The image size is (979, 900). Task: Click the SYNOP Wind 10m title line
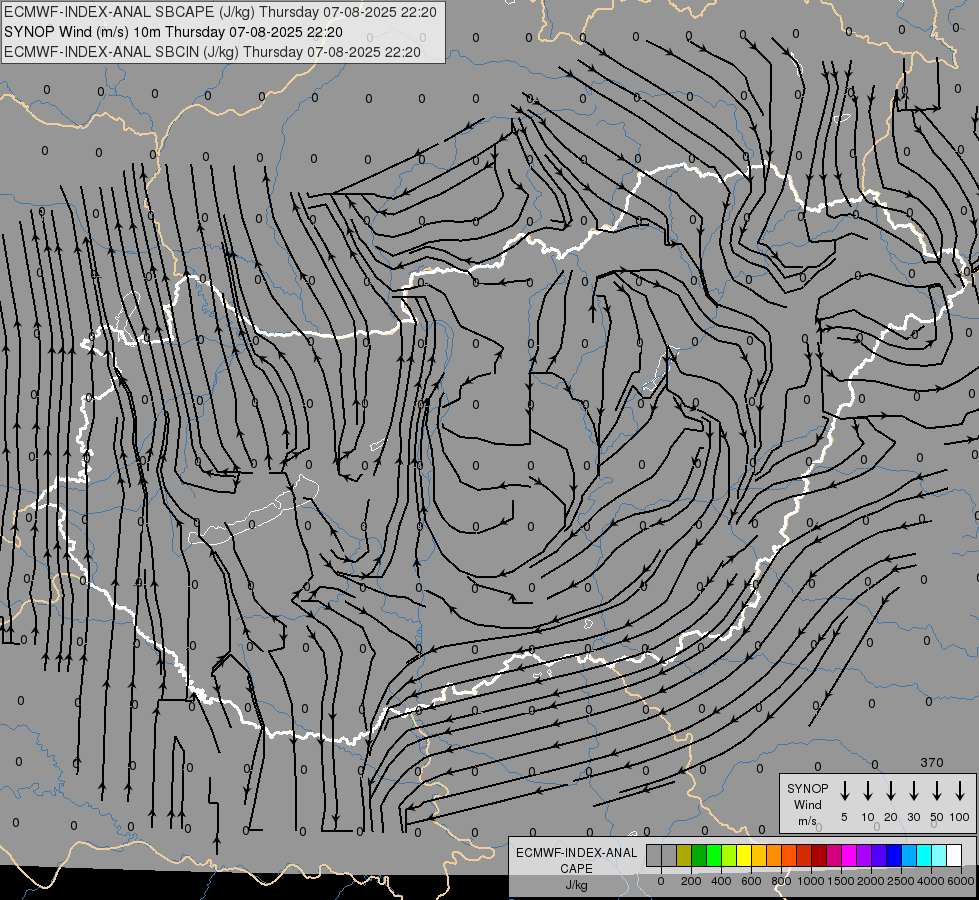pyautogui.click(x=173, y=32)
